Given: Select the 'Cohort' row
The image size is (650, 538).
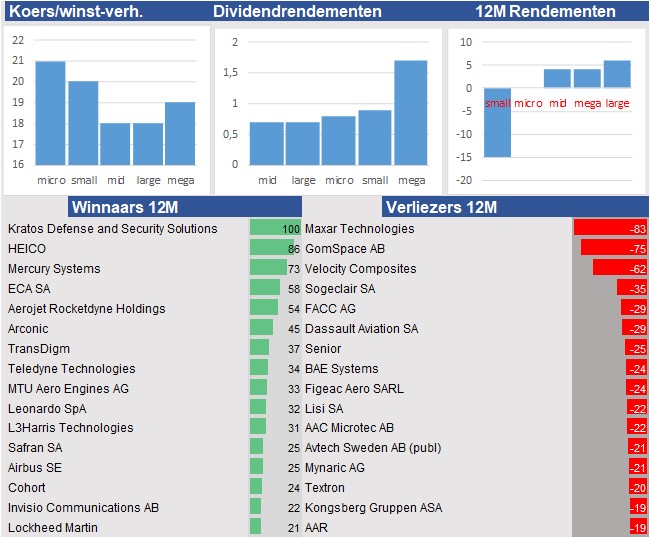Looking at the screenshot, I should tap(27, 487).
